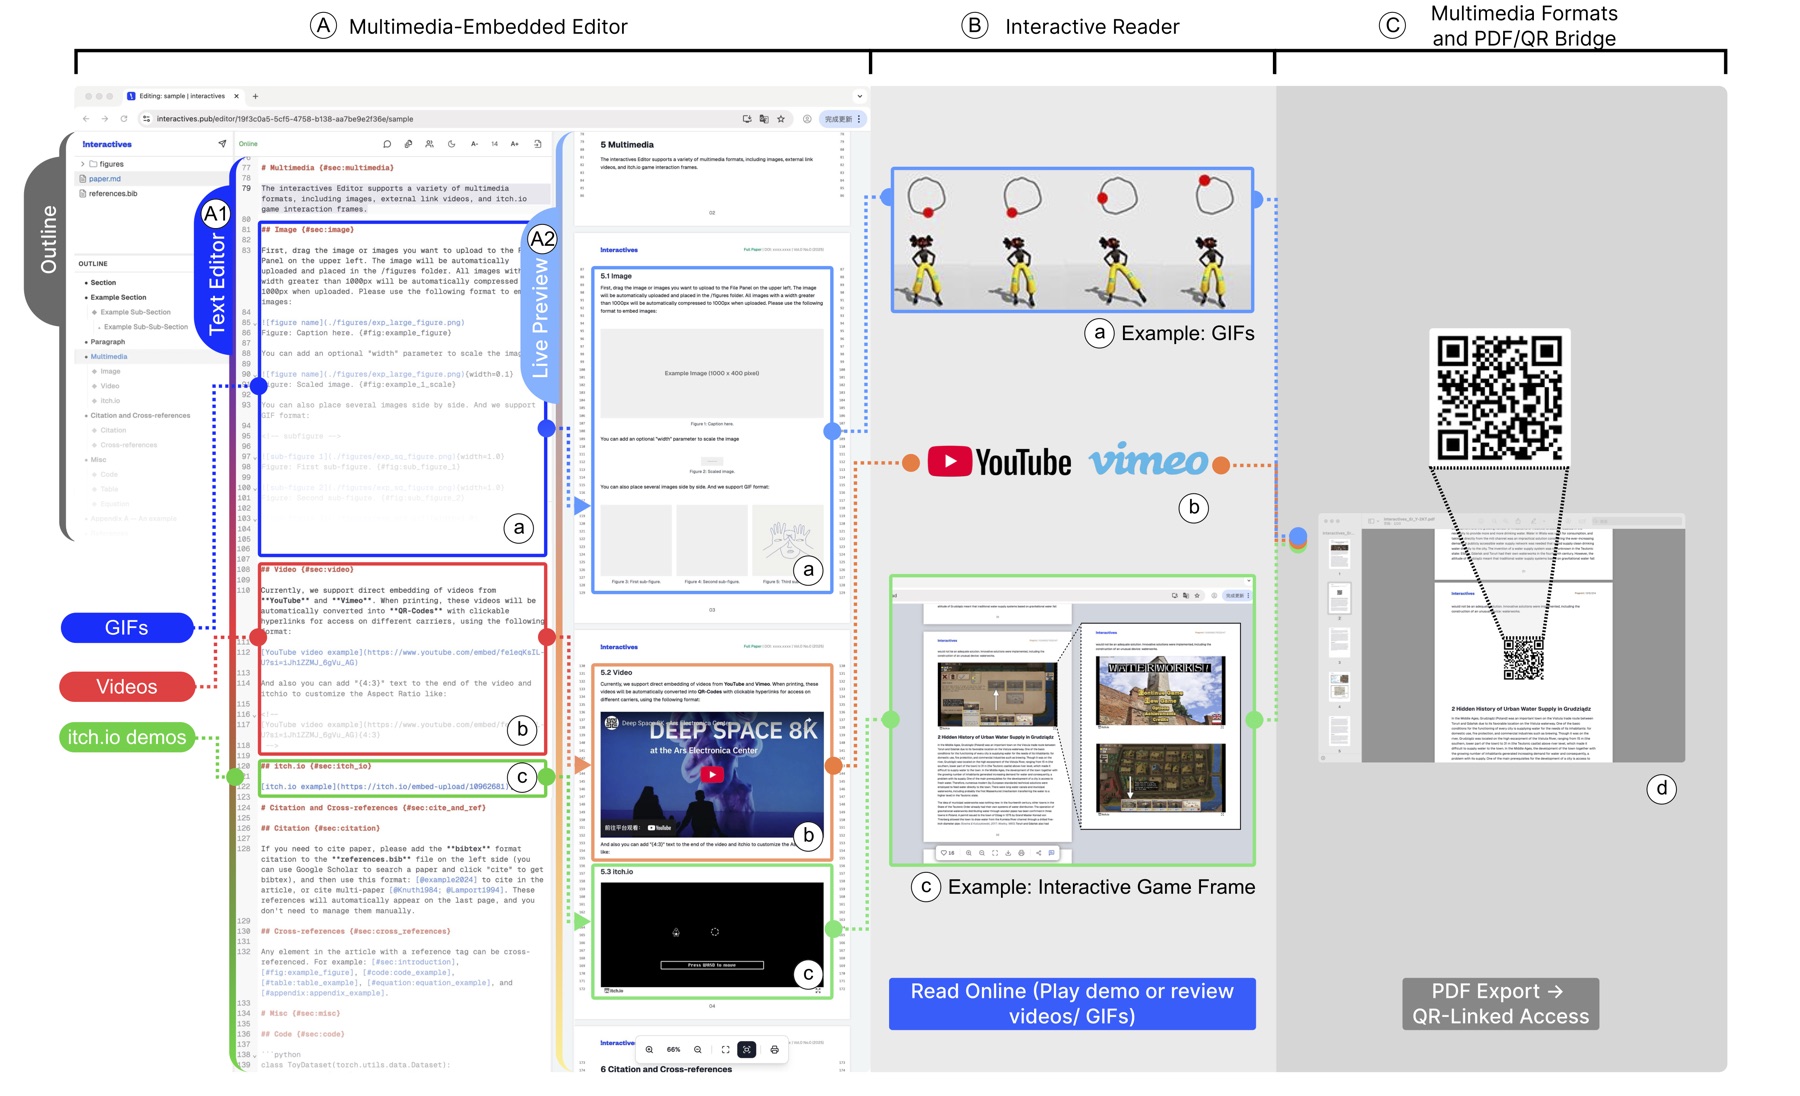Jump to Section in the outline
The width and height of the screenshot is (1800, 1096).
pyautogui.click(x=103, y=283)
